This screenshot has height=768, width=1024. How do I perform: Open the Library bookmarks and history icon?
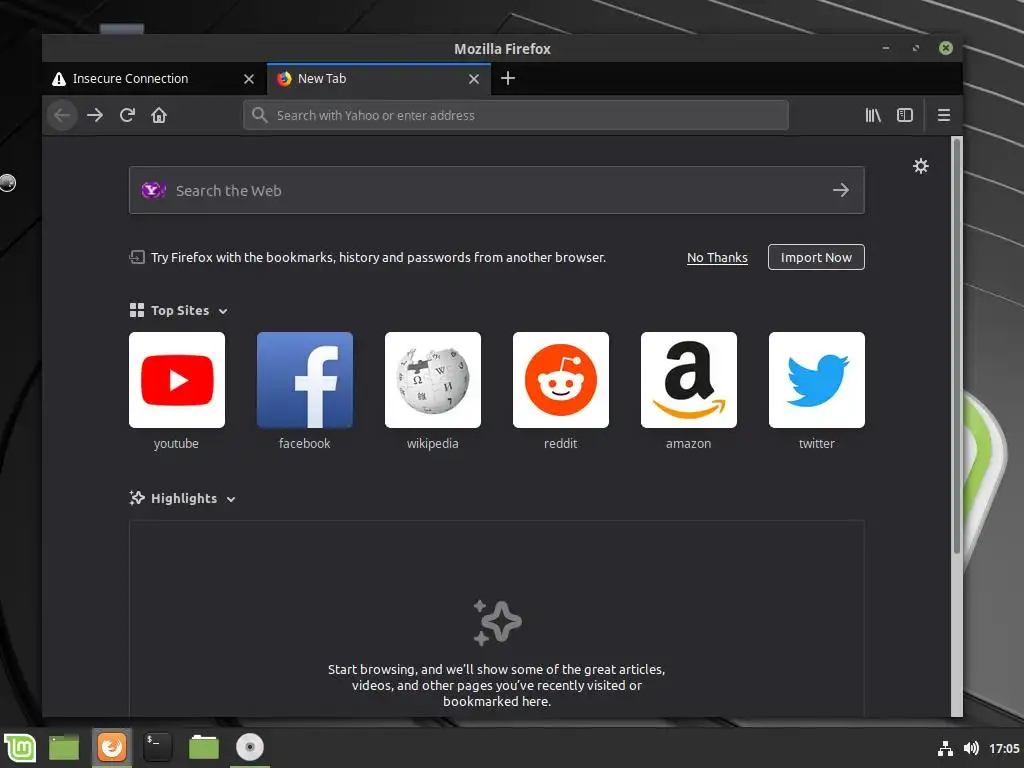pyautogui.click(x=872, y=116)
